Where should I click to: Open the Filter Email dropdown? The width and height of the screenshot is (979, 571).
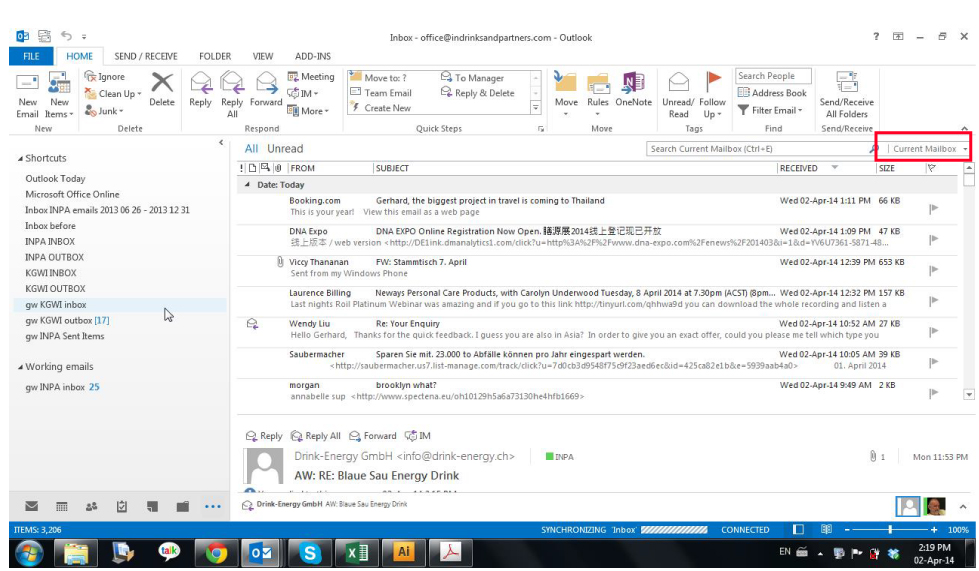coord(770,110)
